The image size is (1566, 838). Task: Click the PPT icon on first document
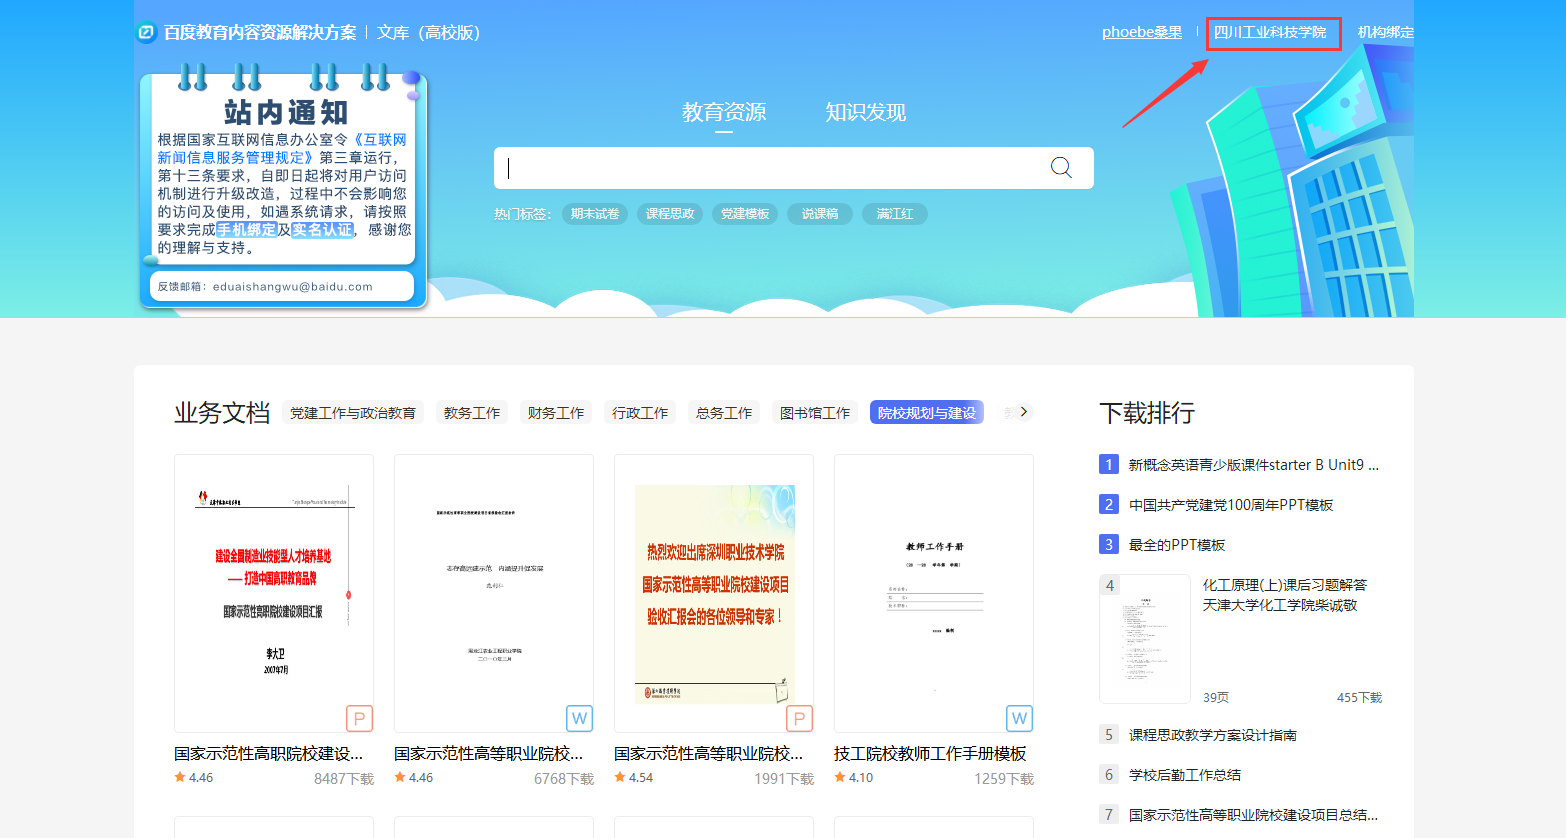pos(359,718)
